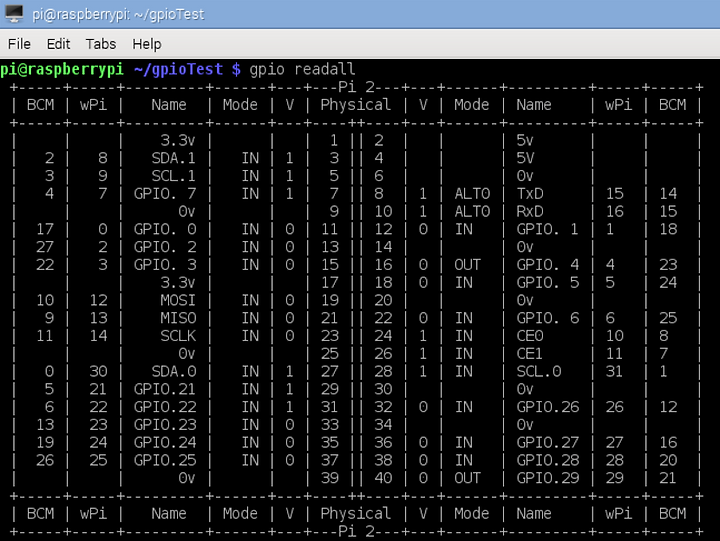The height and width of the screenshot is (541, 720).
Task: Click the 'GPIO.24' name cell
Action: pos(165,442)
